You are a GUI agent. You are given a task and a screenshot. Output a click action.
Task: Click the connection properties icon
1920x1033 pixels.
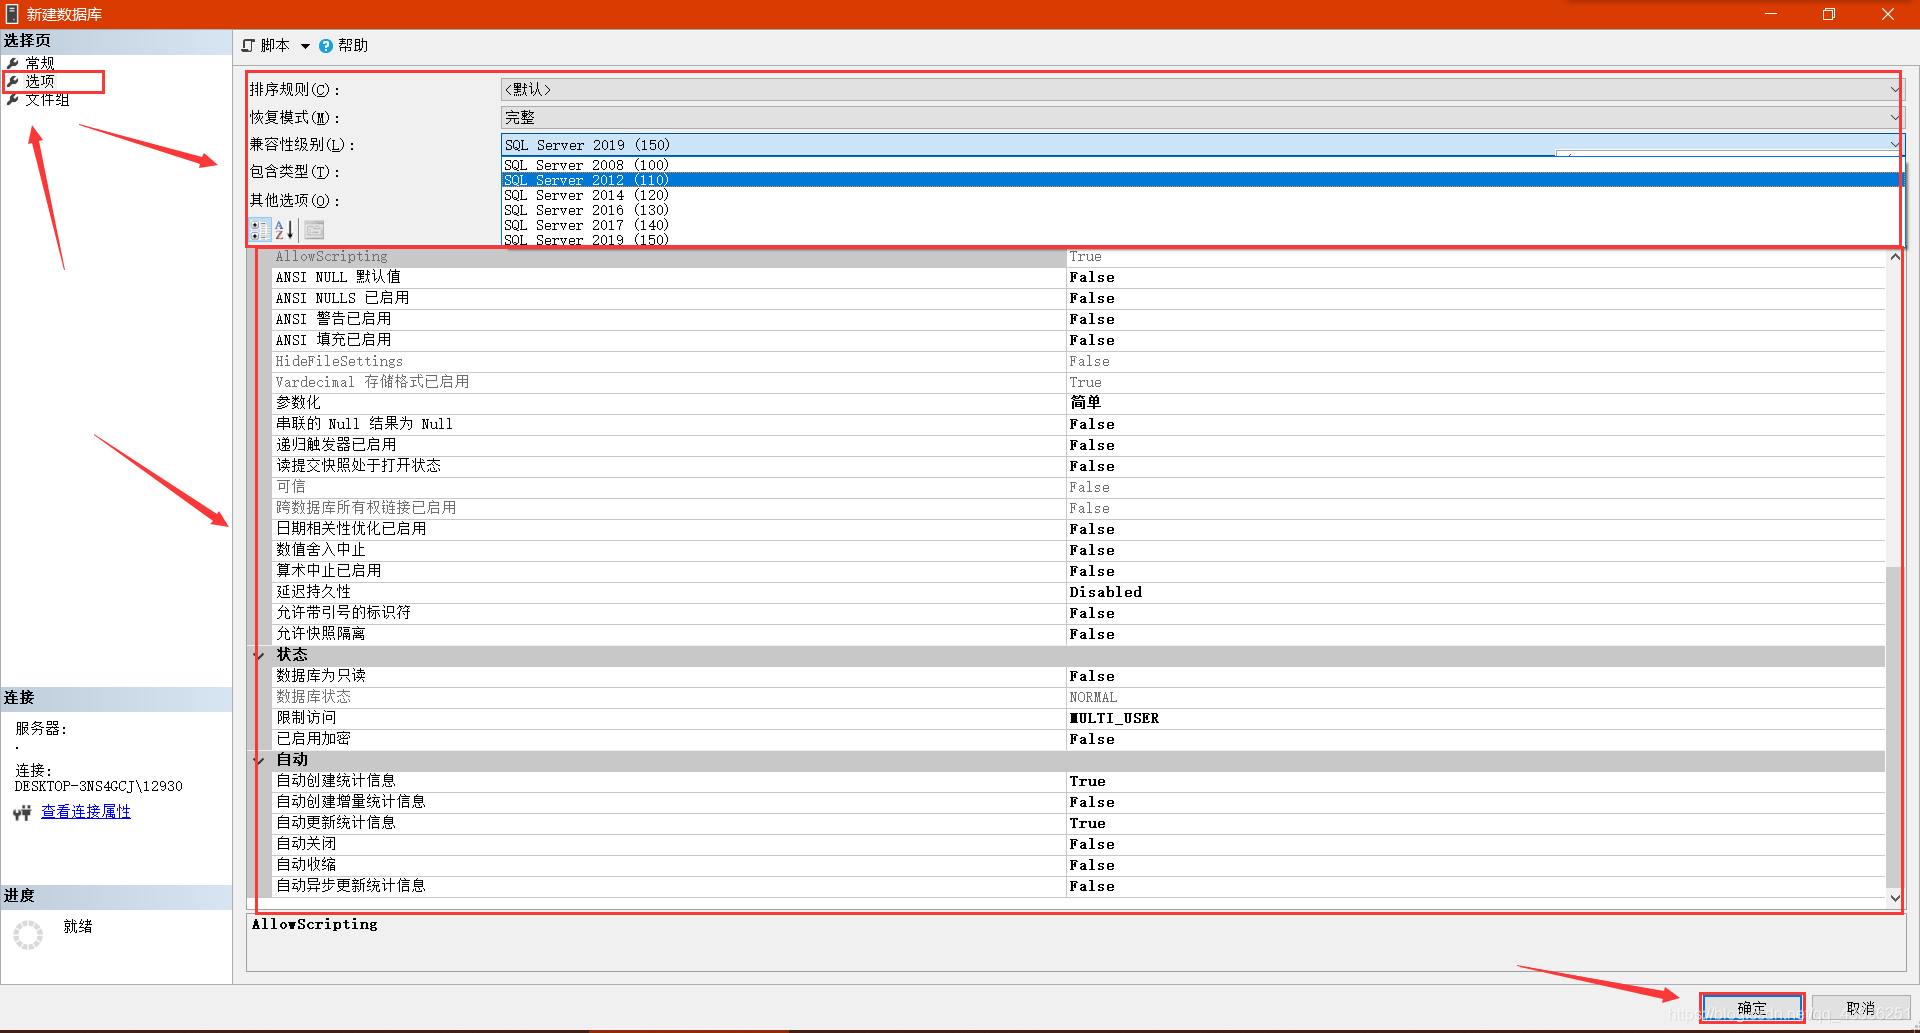(x=22, y=813)
